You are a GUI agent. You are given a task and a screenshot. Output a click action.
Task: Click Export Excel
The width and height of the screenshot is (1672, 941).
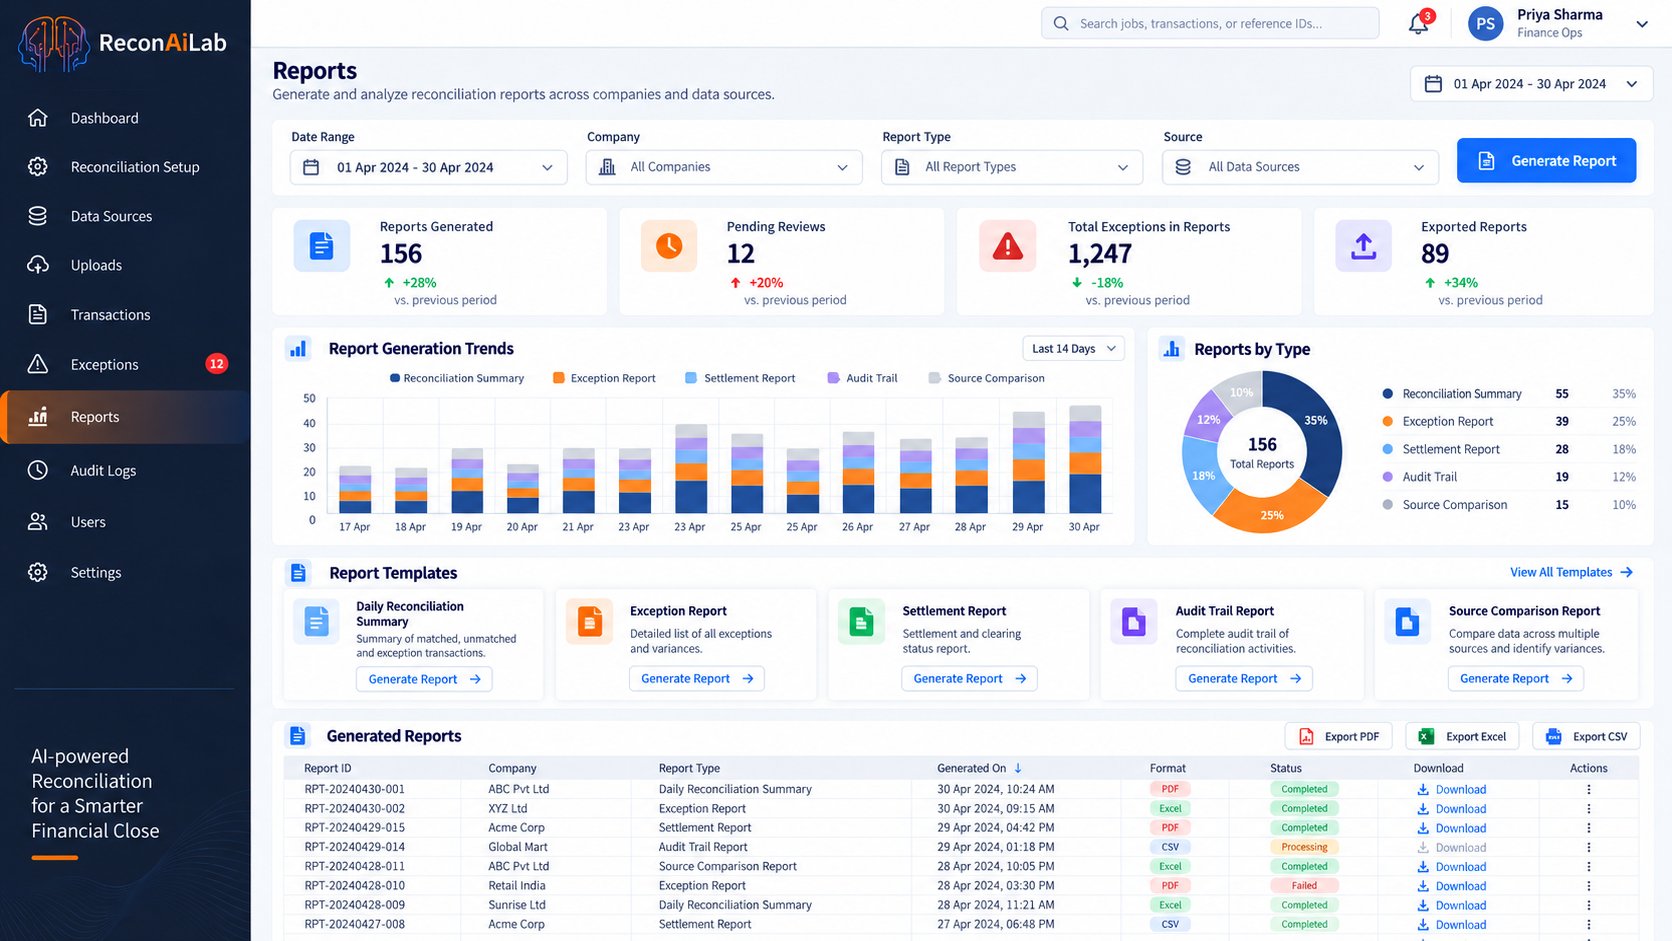(1462, 737)
